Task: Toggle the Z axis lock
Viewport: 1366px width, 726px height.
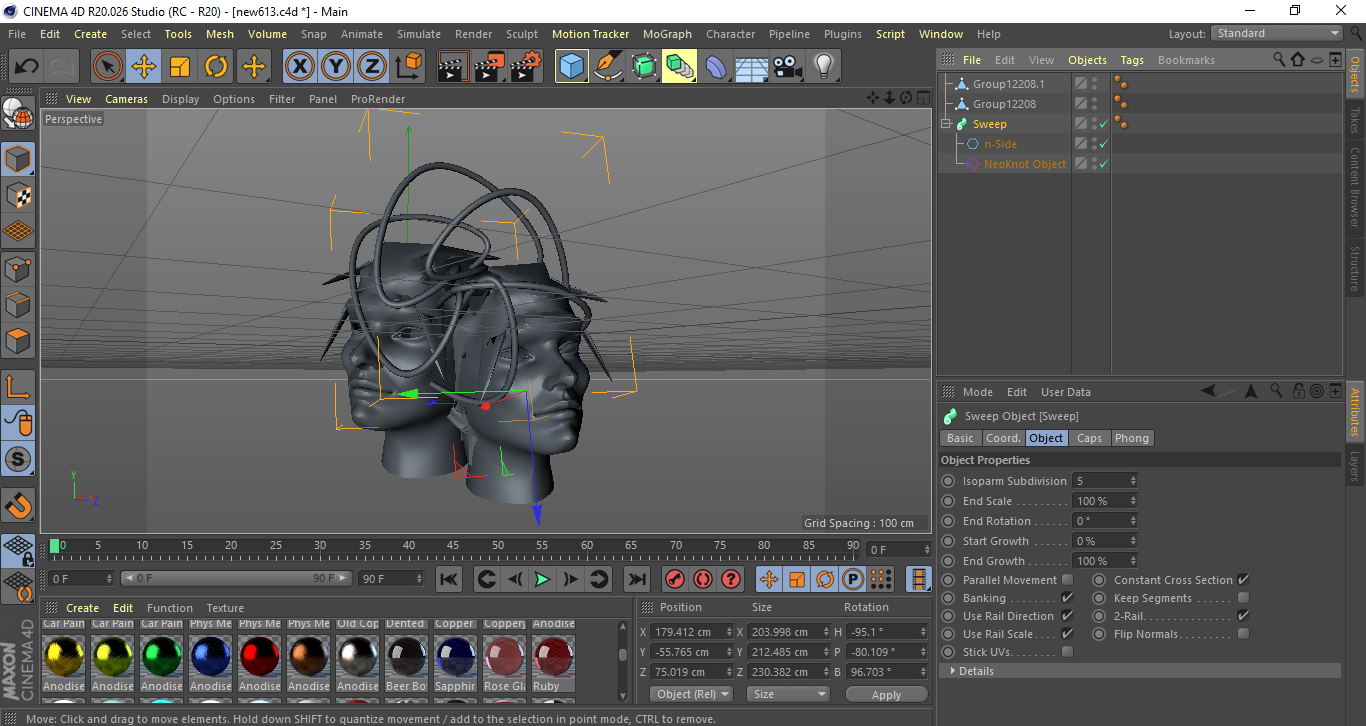Action: tap(371, 67)
